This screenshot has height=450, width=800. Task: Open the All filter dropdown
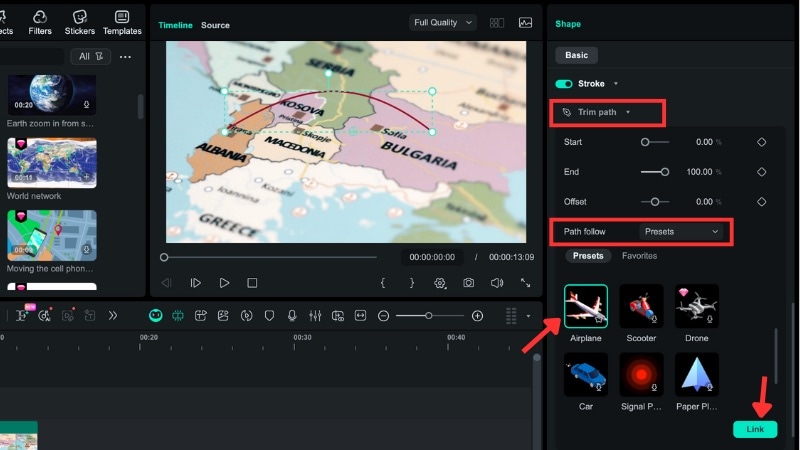click(x=91, y=57)
